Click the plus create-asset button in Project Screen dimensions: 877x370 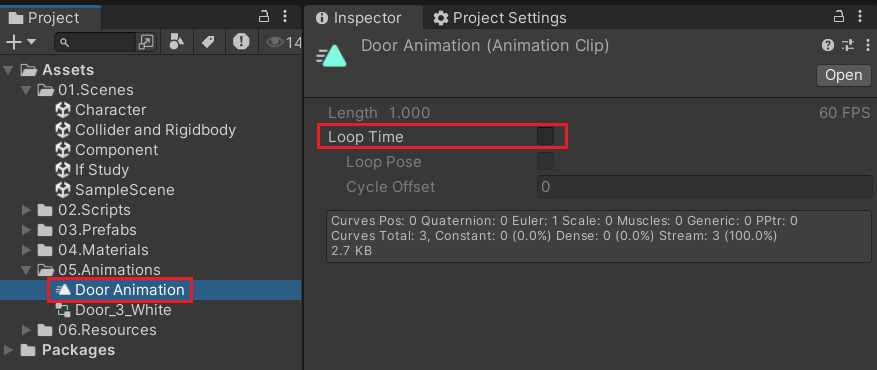[x=20, y=42]
